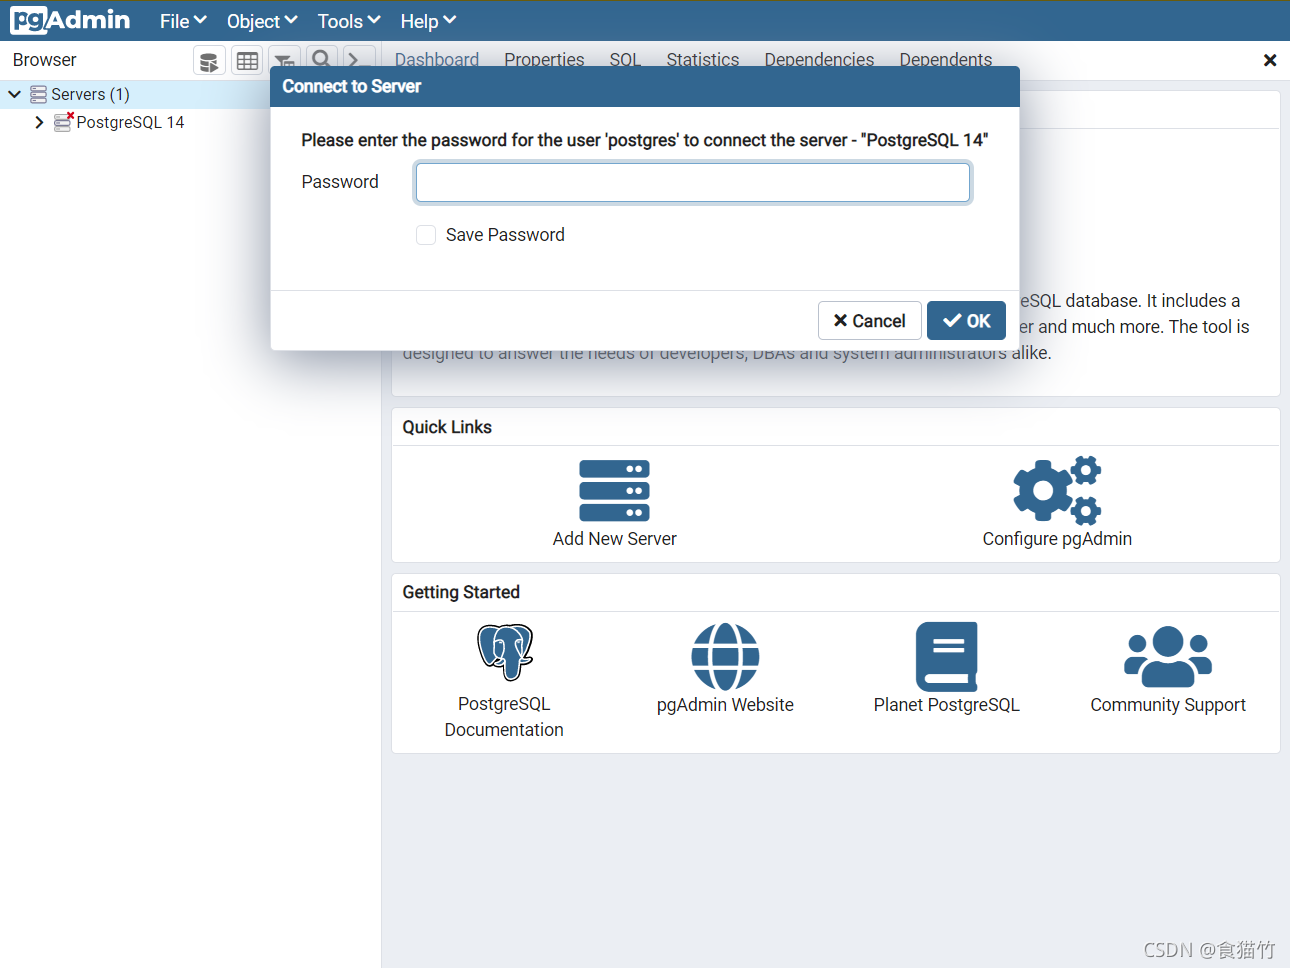
Task: Confirm with the OK button
Action: coord(967,321)
